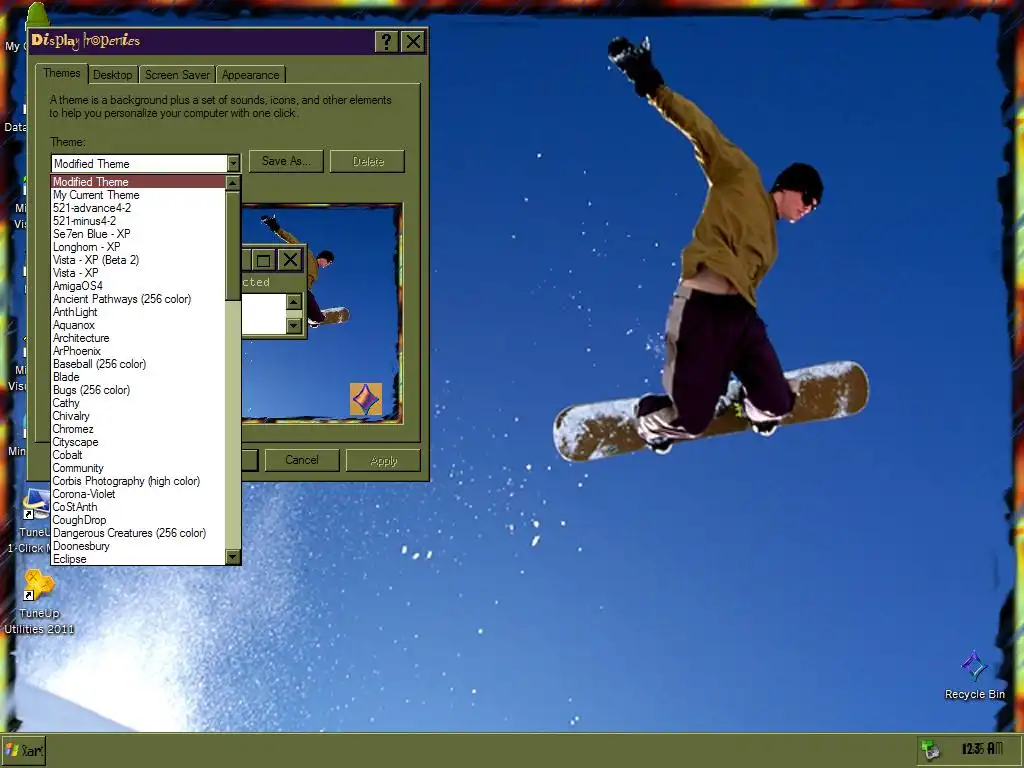
Task: Click the Theme combo box field
Action: click(145, 163)
